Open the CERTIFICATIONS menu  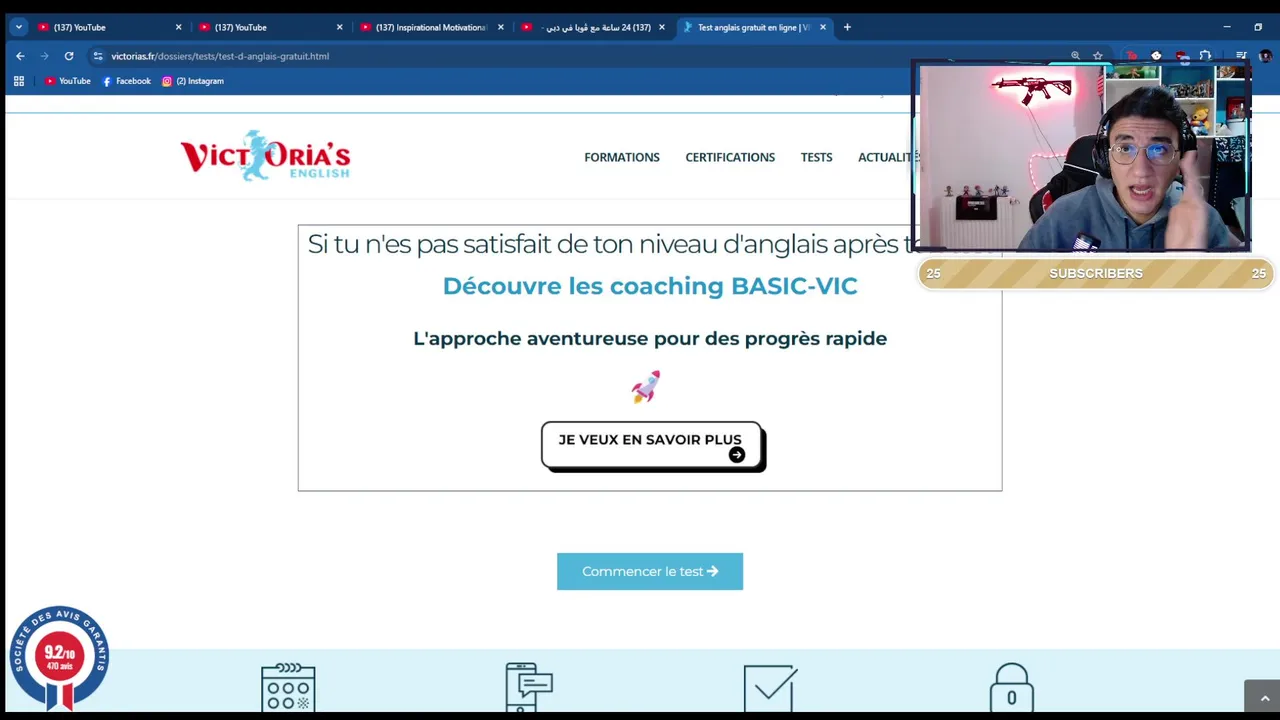click(x=730, y=157)
